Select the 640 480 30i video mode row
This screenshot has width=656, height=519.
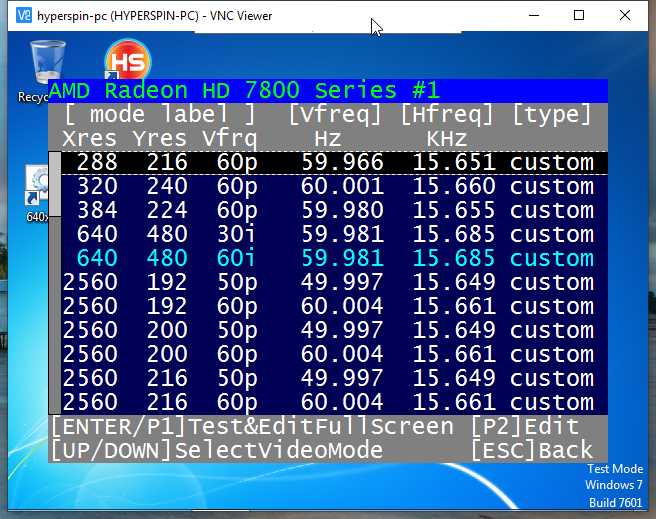(335, 234)
